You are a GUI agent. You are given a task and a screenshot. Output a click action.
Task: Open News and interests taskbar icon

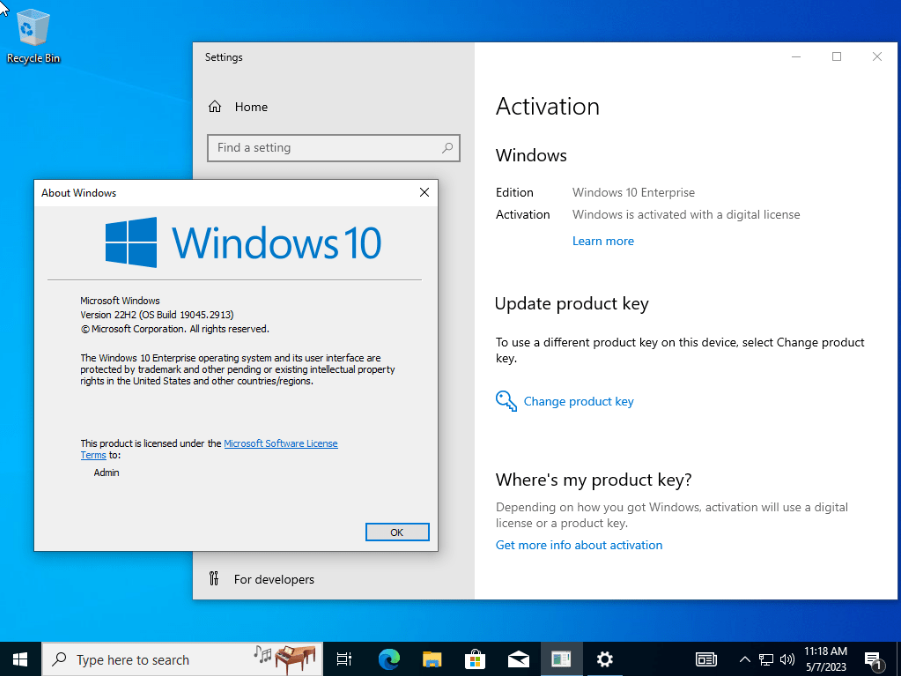tap(706, 659)
